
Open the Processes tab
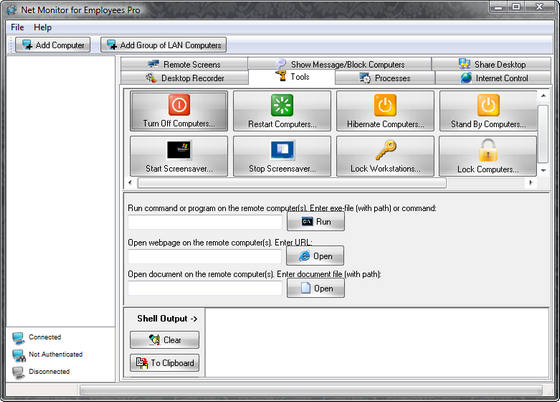click(x=385, y=78)
